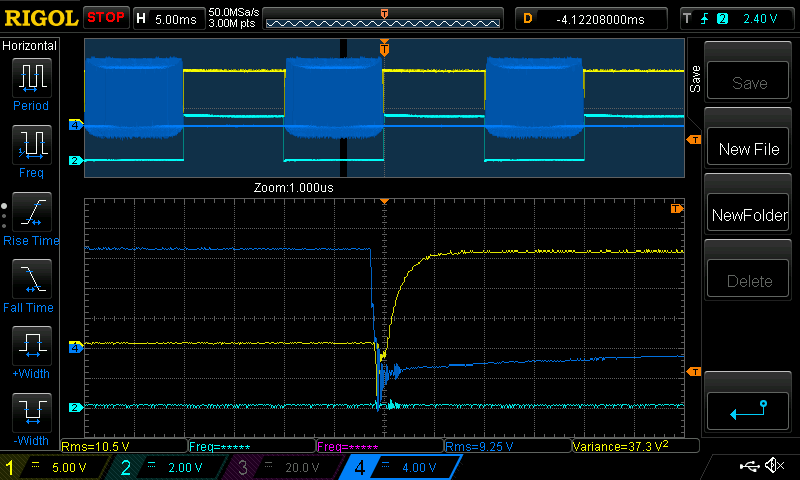This screenshot has width=800, height=480.
Task: Select the +Width measurement icon
Action: click(30, 348)
